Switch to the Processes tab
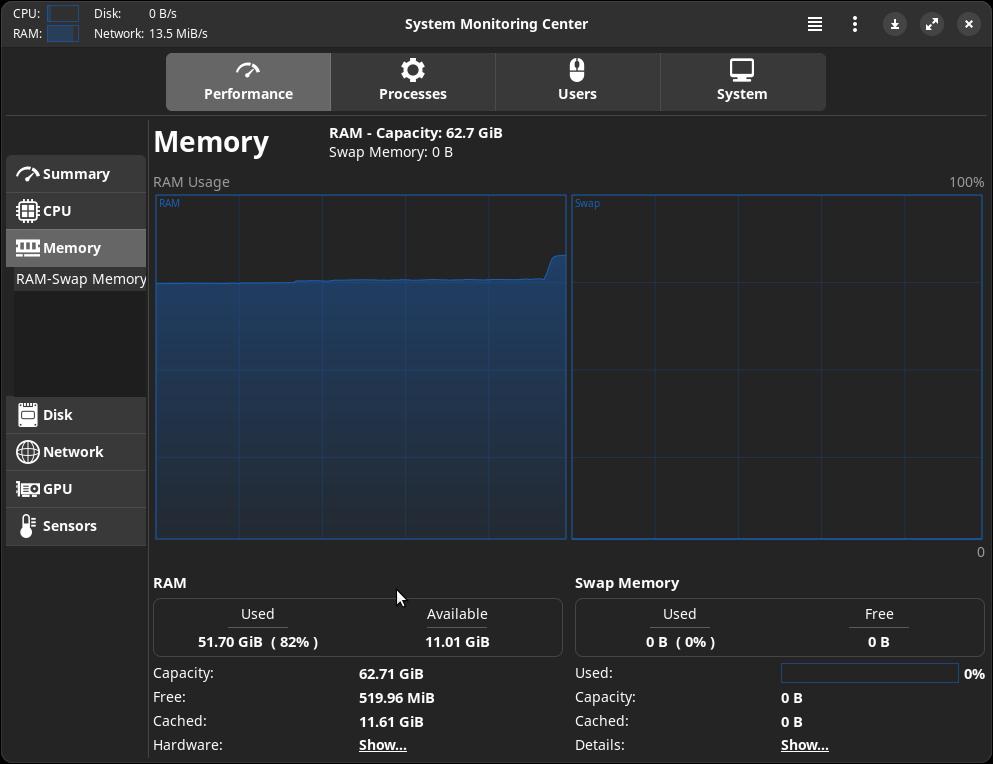Viewport: 993px width, 764px height. coord(413,82)
